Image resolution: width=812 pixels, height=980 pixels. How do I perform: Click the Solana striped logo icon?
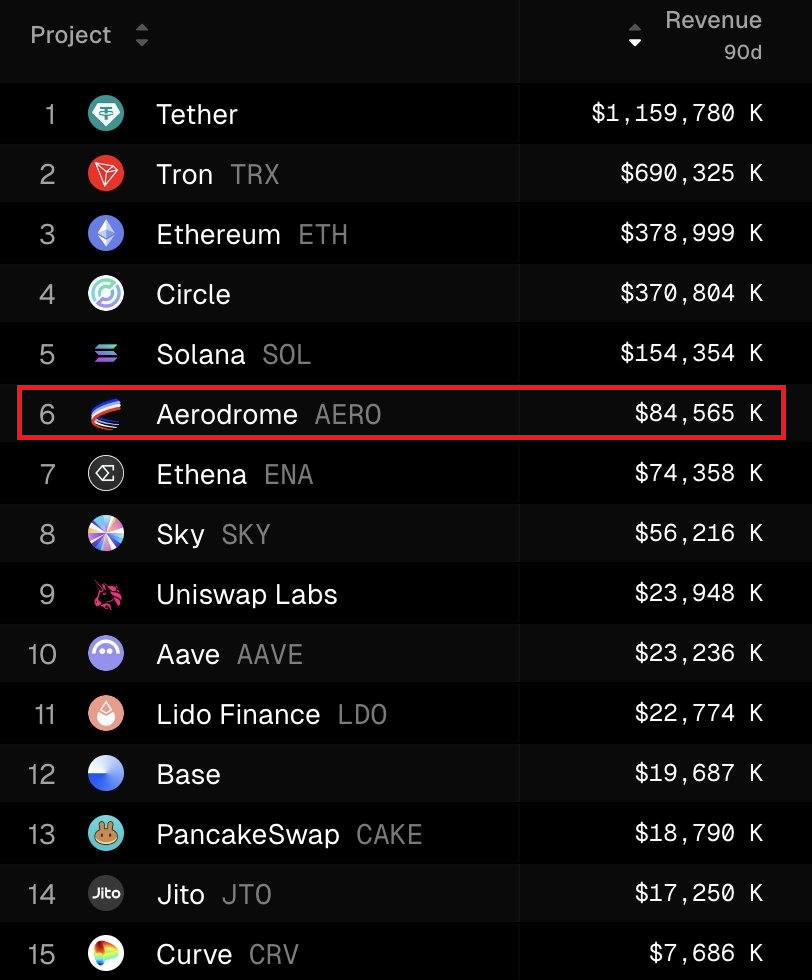point(106,354)
